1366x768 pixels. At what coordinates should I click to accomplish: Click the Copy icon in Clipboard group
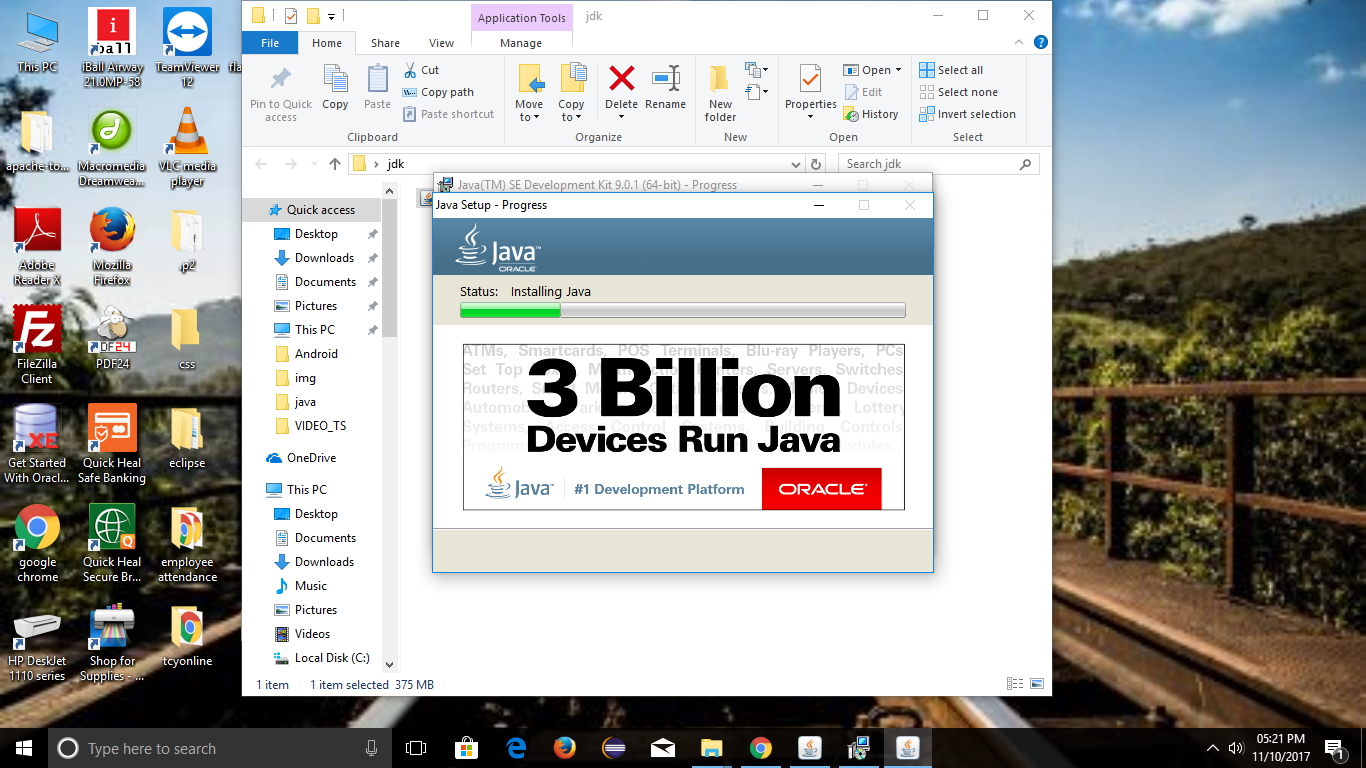(x=335, y=79)
